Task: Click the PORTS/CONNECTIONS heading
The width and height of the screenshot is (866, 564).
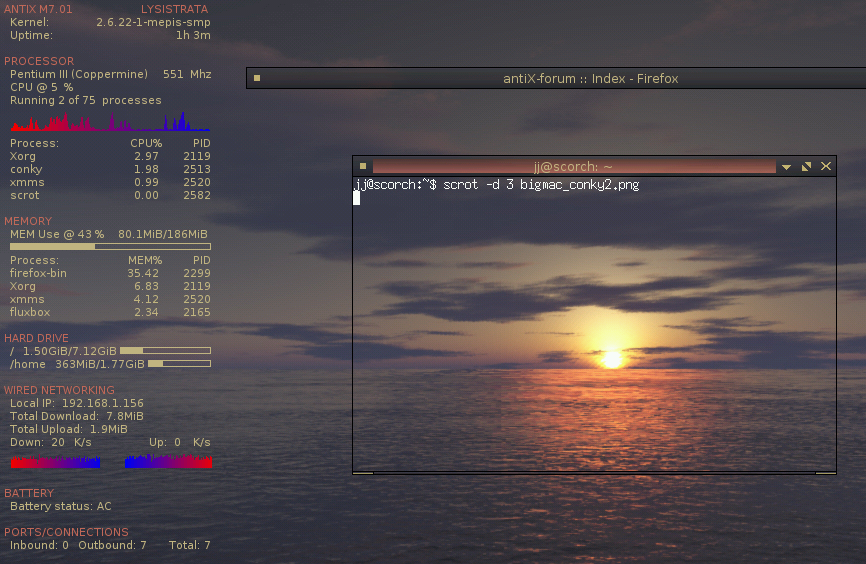Action: (66, 532)
